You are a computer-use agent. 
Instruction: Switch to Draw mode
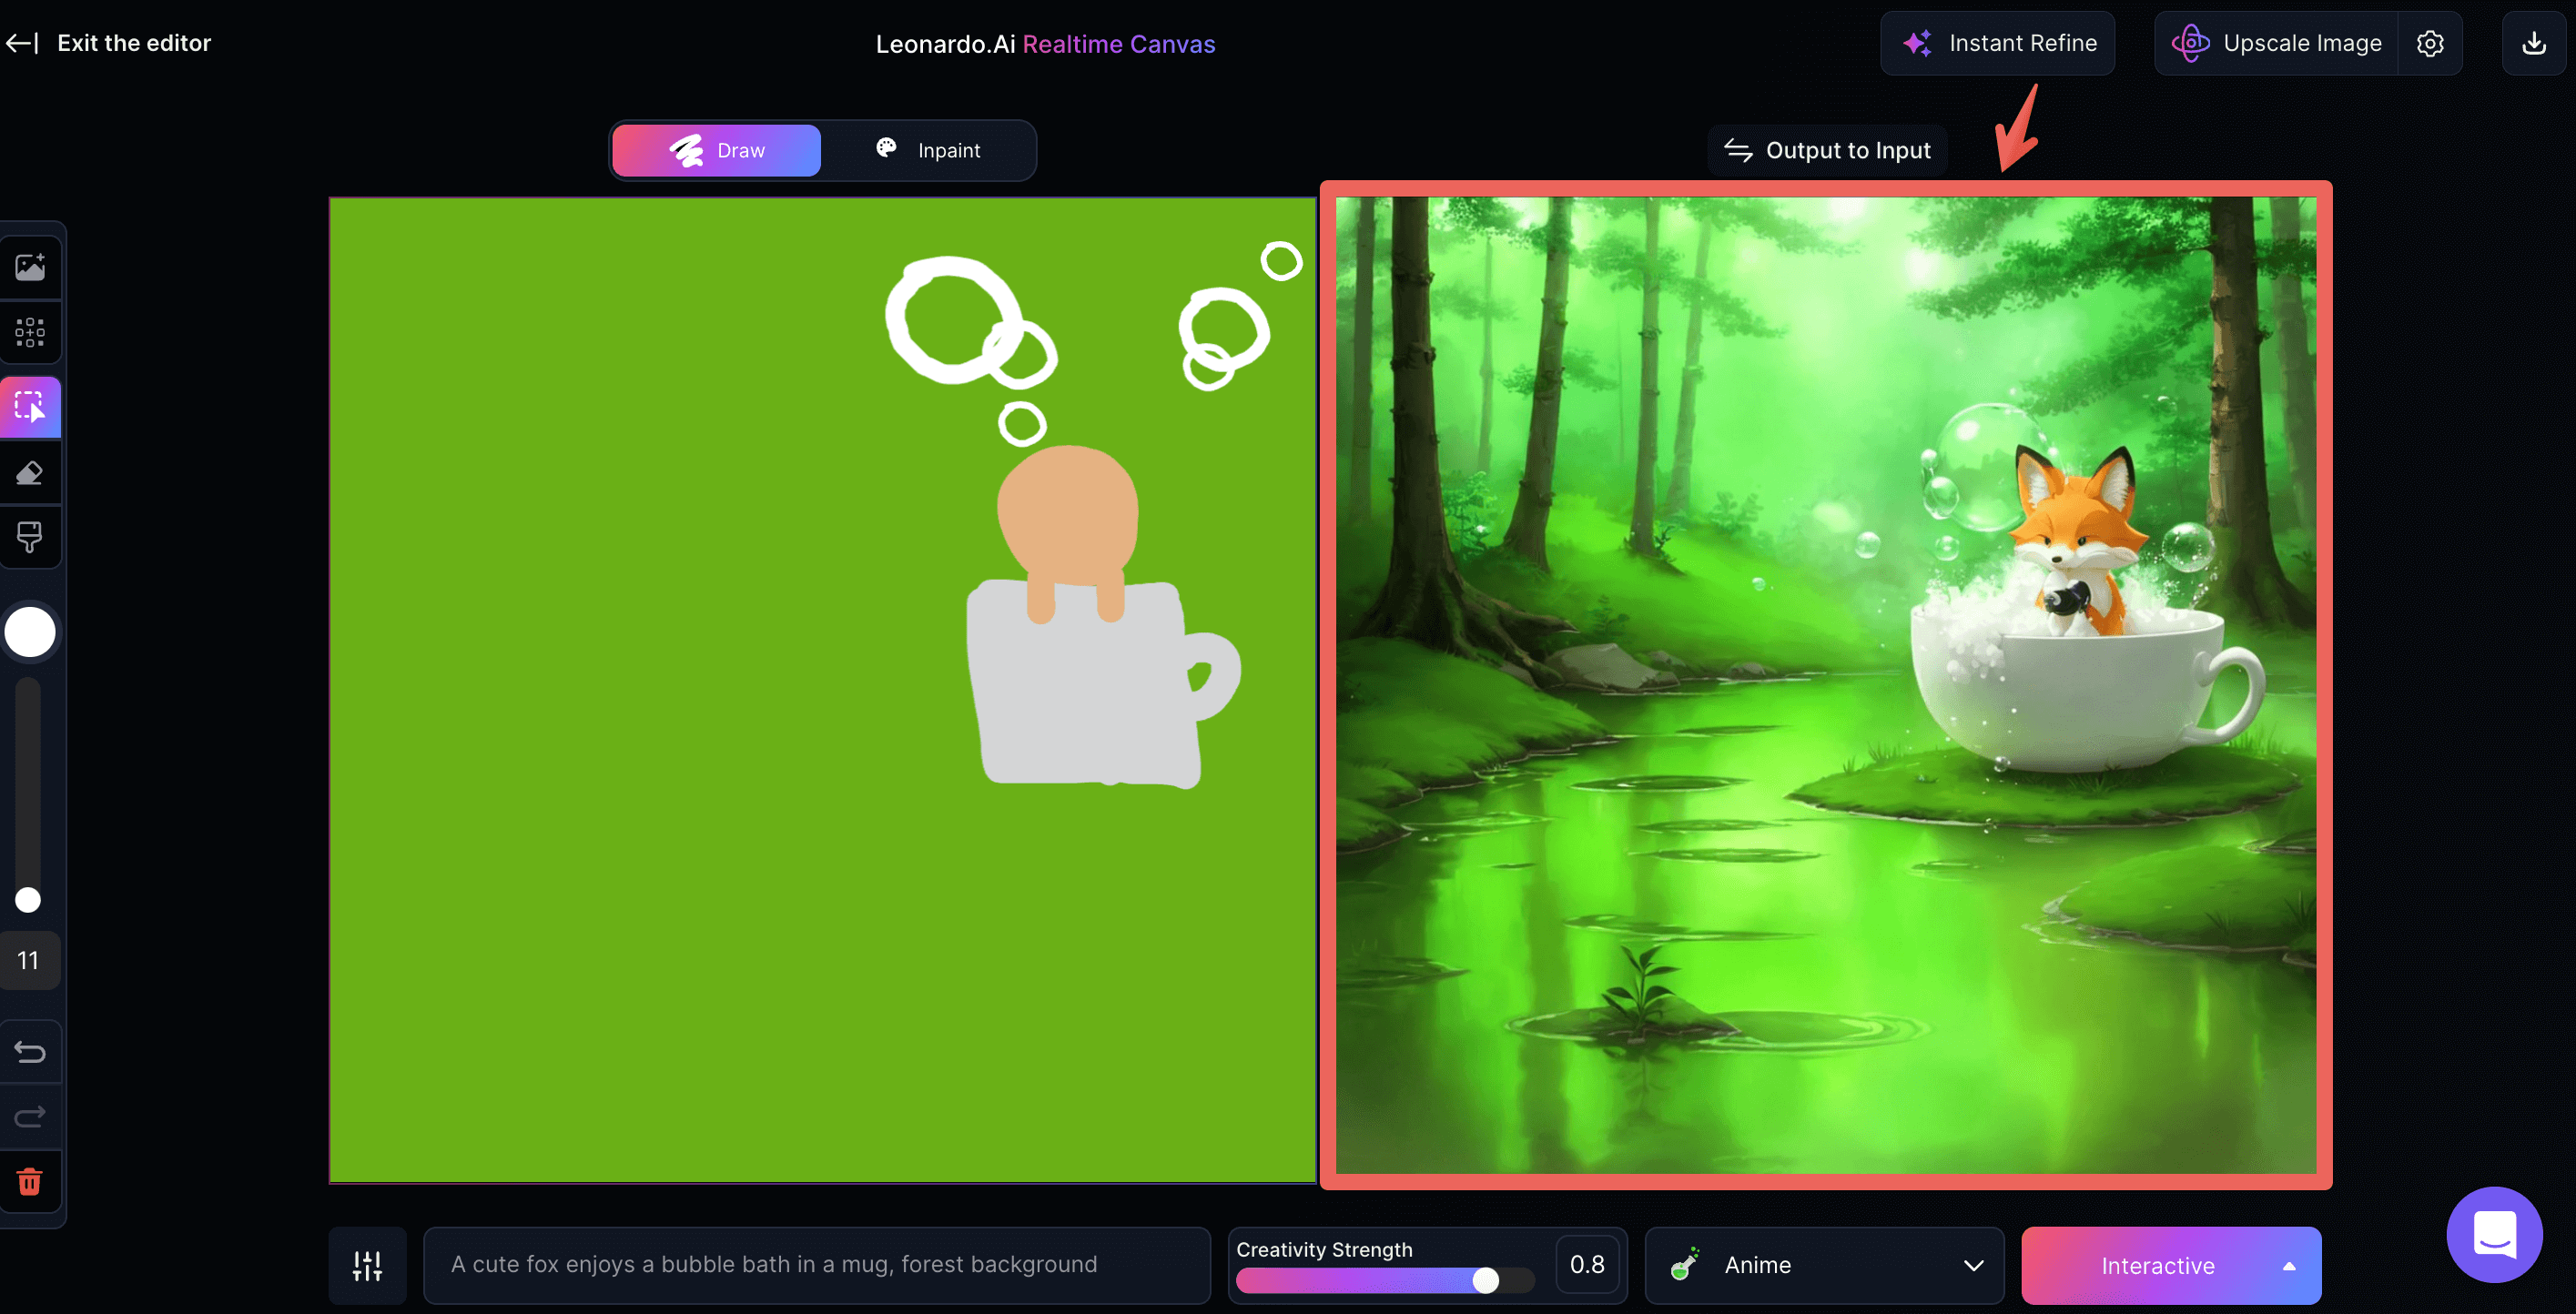pos(716,151)
